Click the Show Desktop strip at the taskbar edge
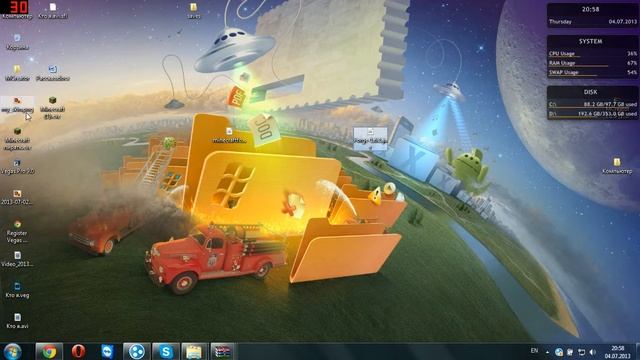The height and width of the screenshot is (360, 640). click(637, 352)
